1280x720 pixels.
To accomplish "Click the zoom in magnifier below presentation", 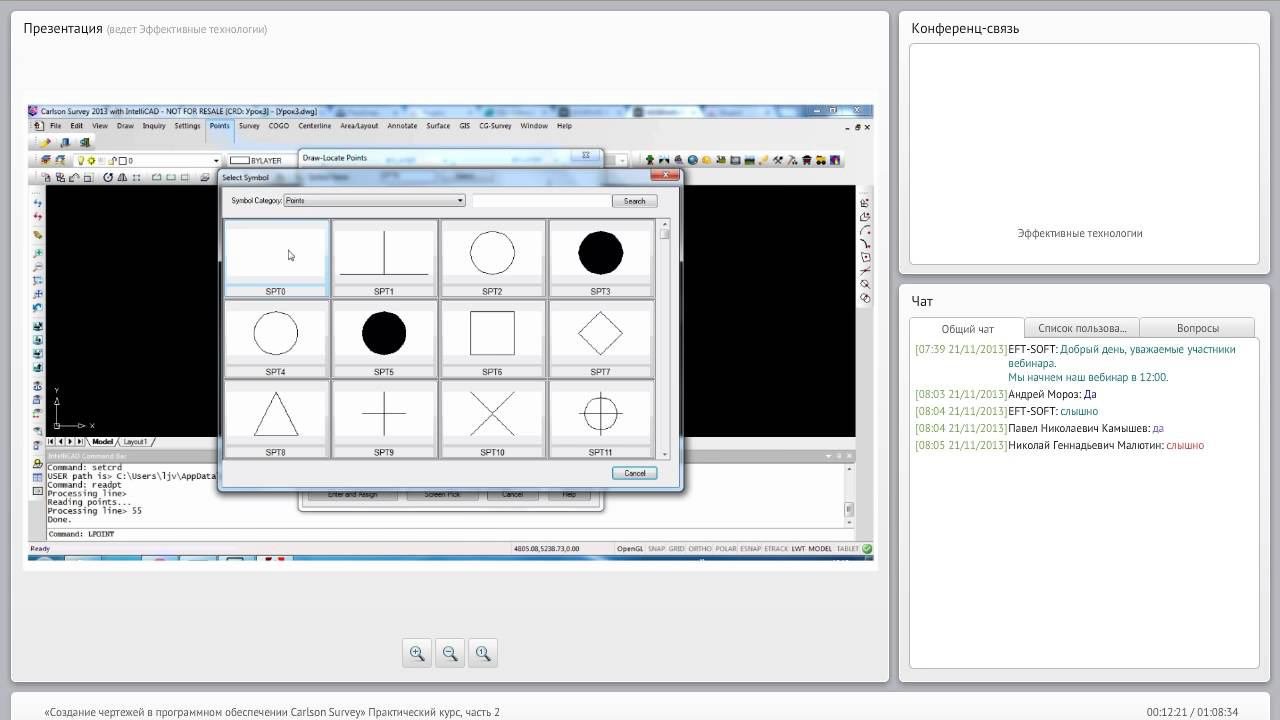I will click(417, 653).
